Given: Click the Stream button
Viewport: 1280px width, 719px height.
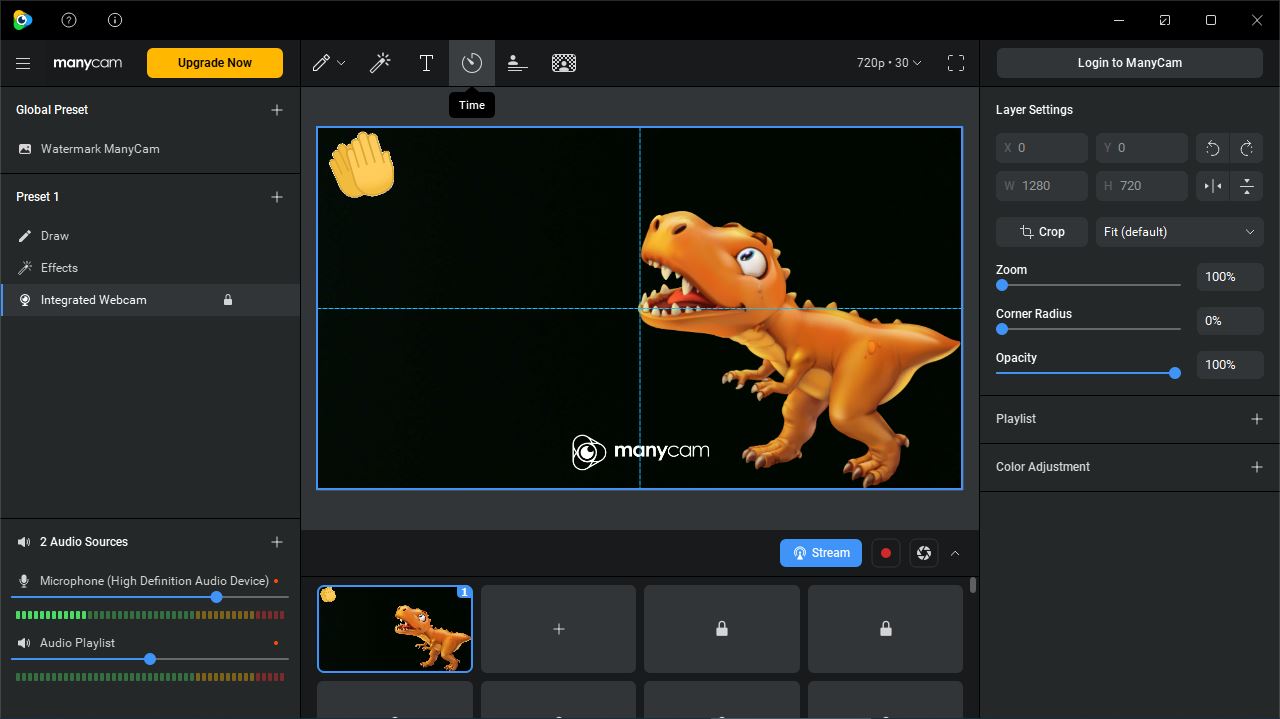Looking at the screenshot, I should tap(821, 553).
